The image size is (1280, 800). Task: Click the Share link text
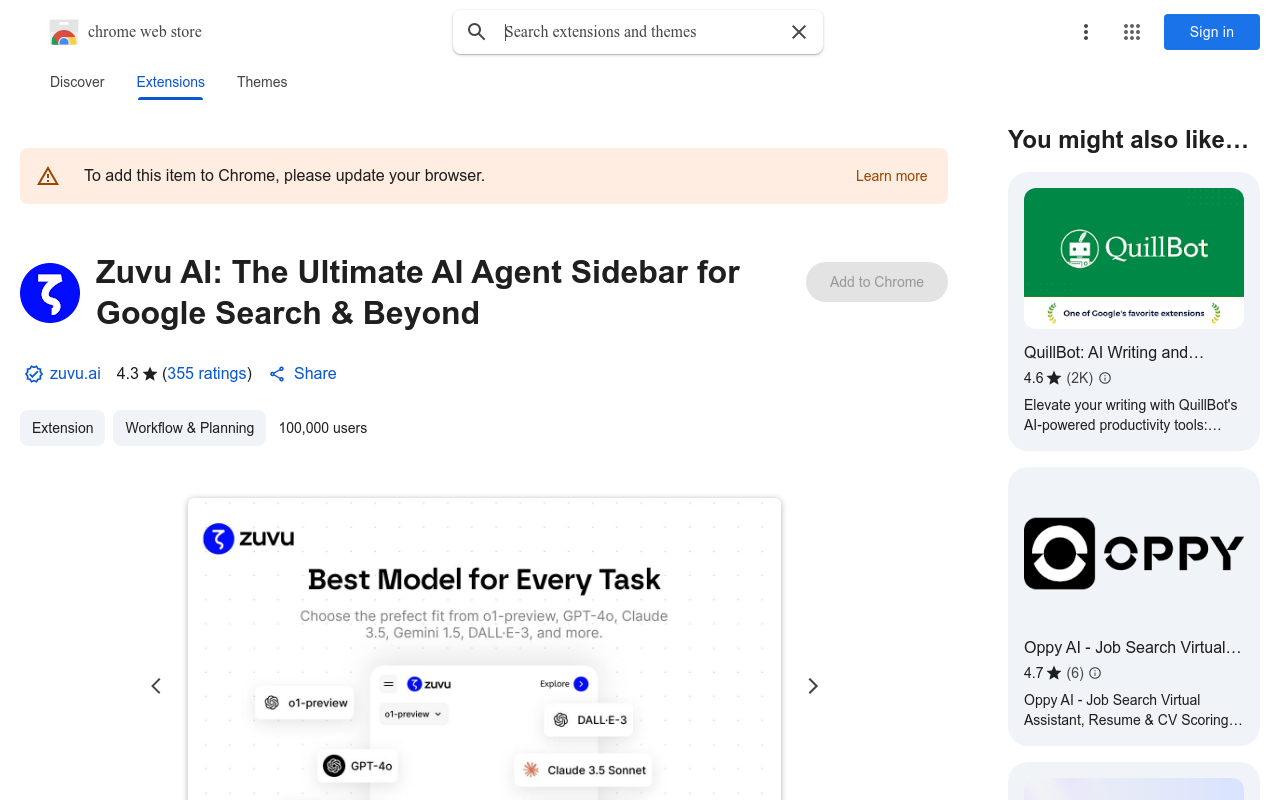click(315, 374)
